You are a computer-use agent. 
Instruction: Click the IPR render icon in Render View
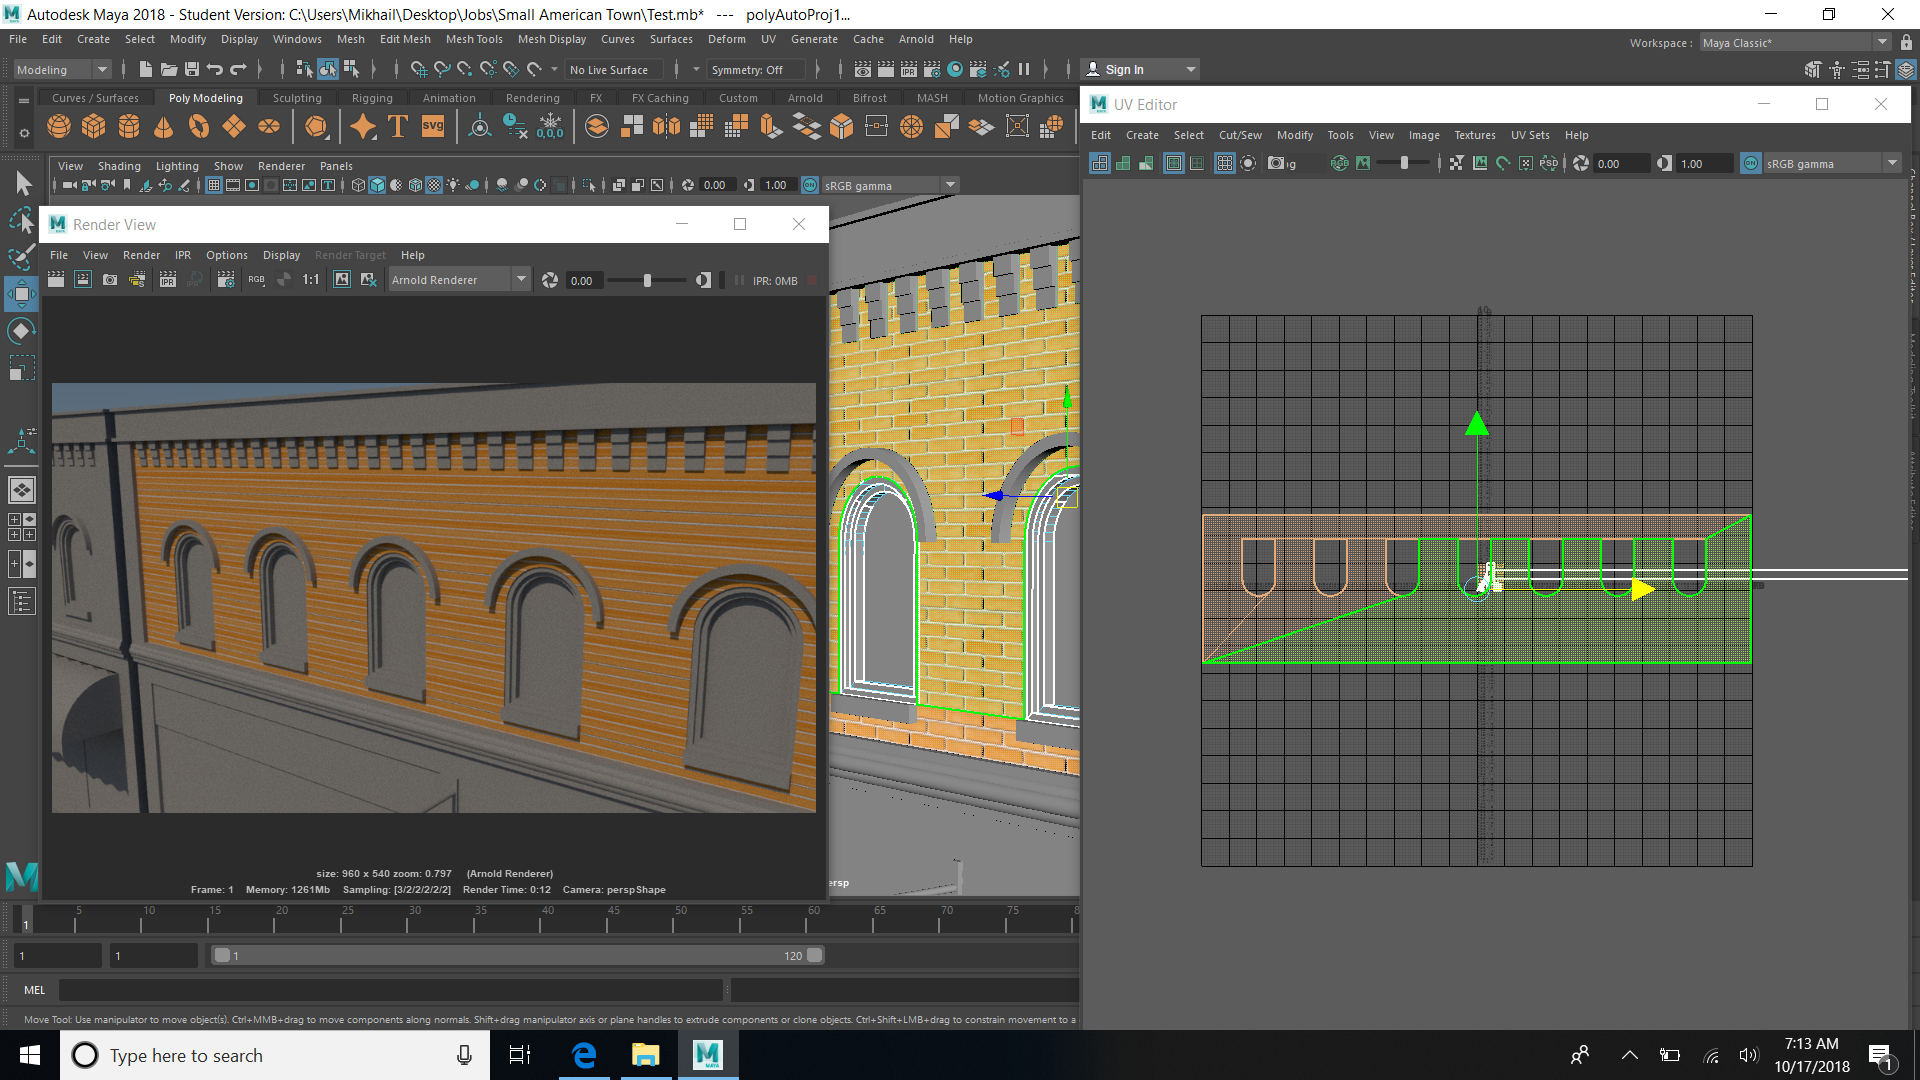(x=167, y=280)
